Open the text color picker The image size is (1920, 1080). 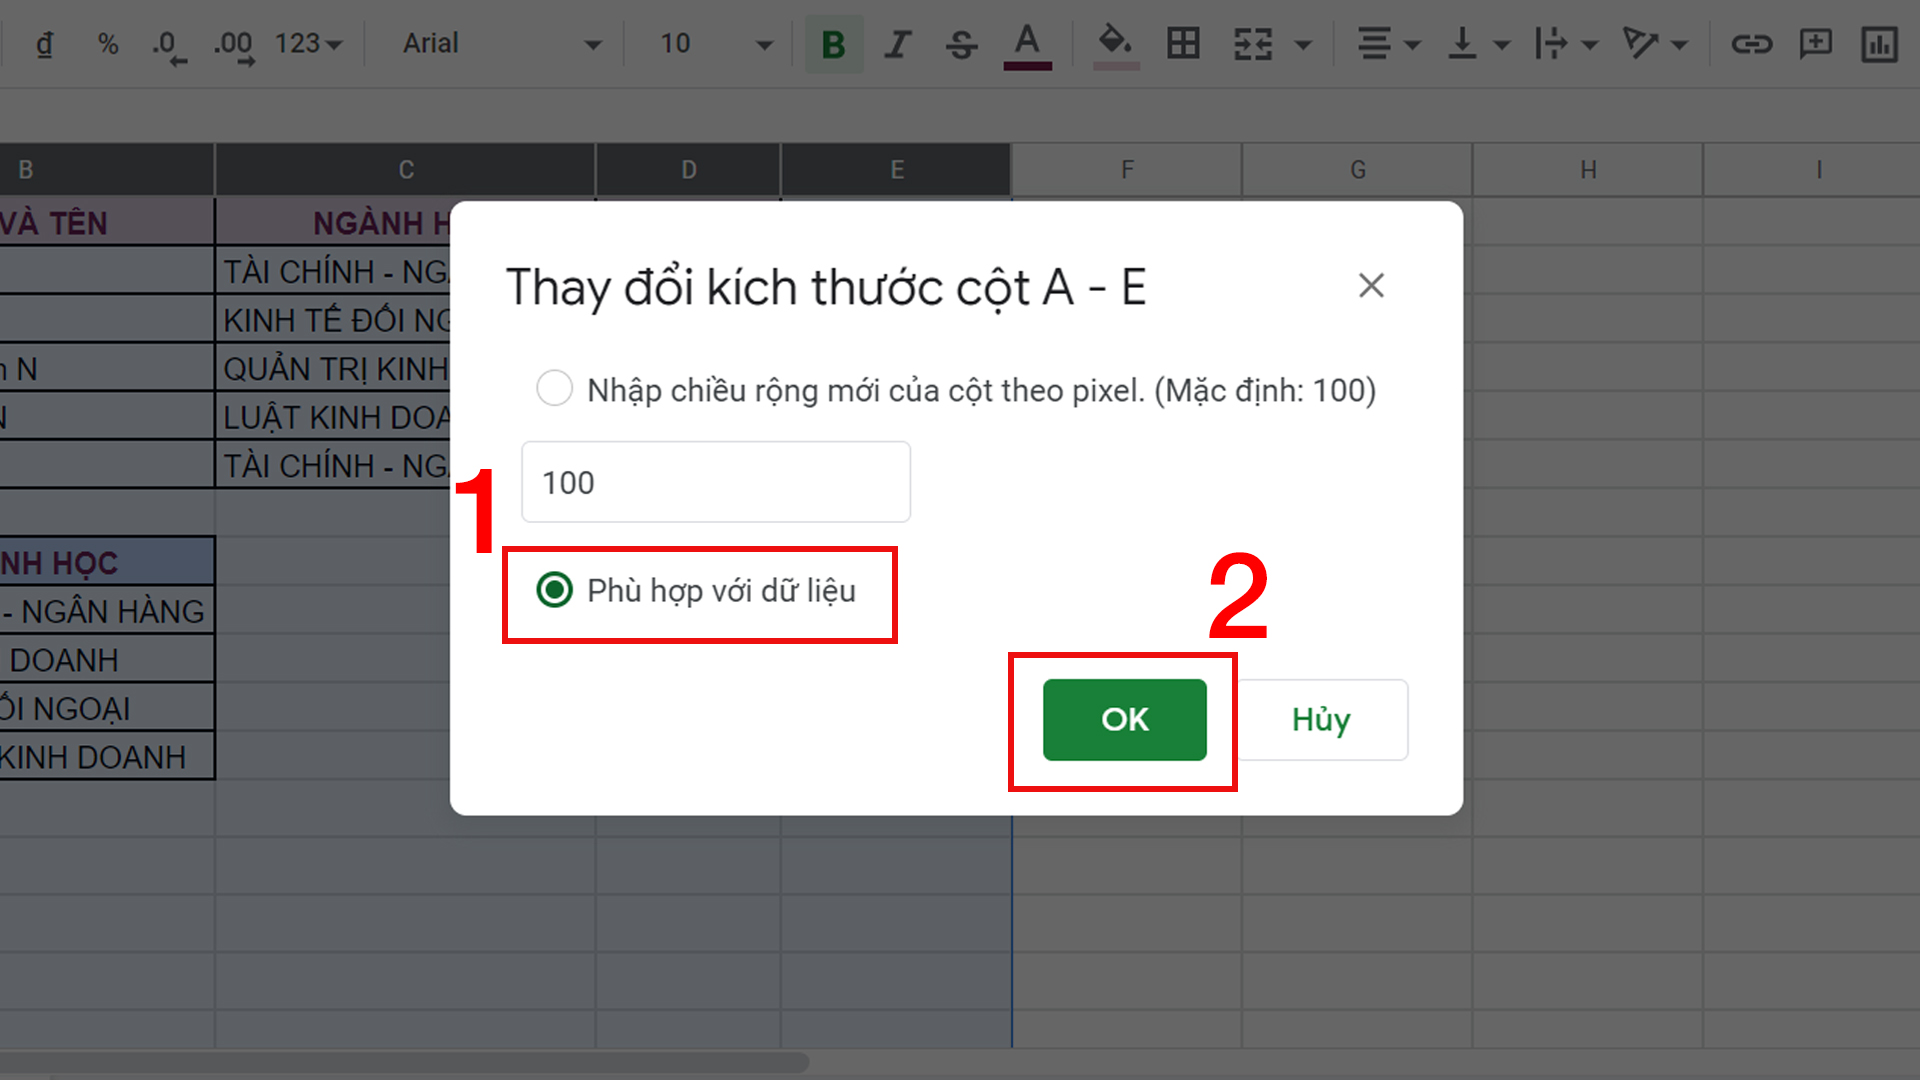[x=1027, y=44]
